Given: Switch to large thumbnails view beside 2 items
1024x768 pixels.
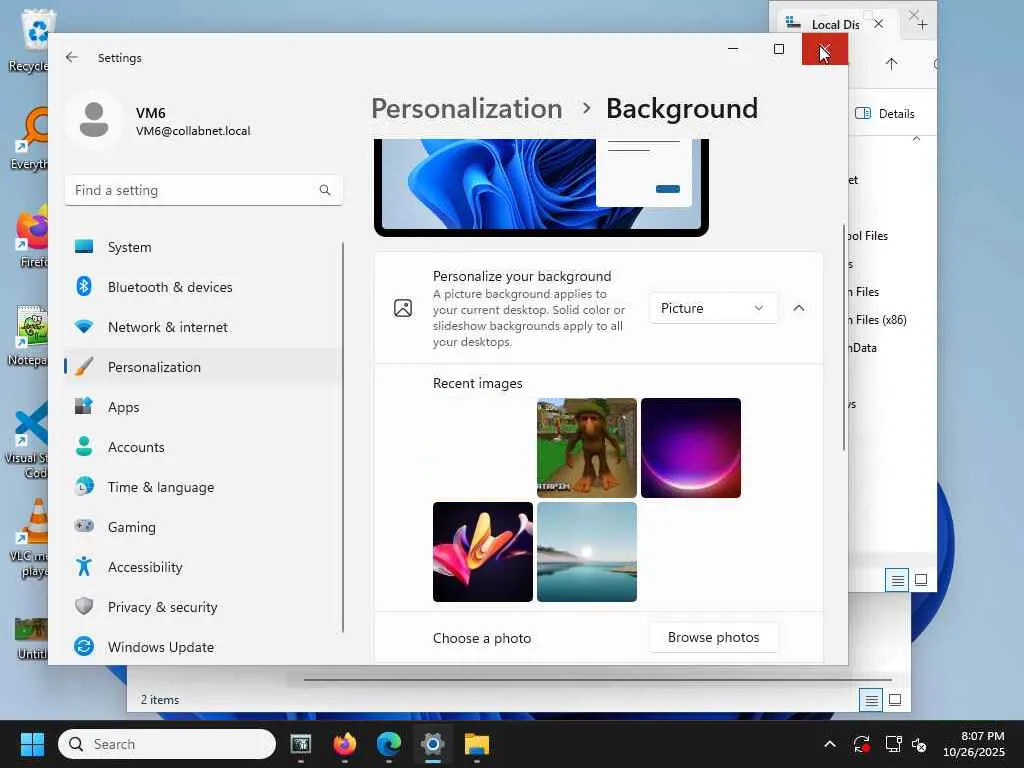Looking at the screenshot, I should pyautogui.click(x=895, y=700).
